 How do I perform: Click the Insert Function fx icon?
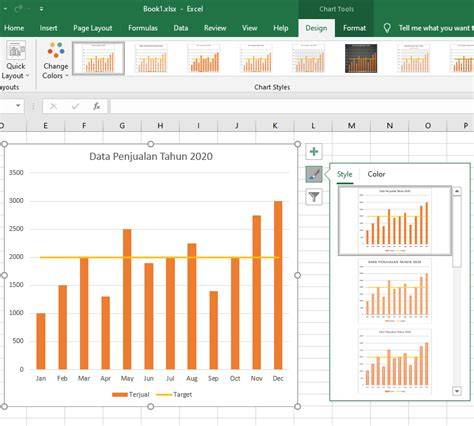click(96, 106)
